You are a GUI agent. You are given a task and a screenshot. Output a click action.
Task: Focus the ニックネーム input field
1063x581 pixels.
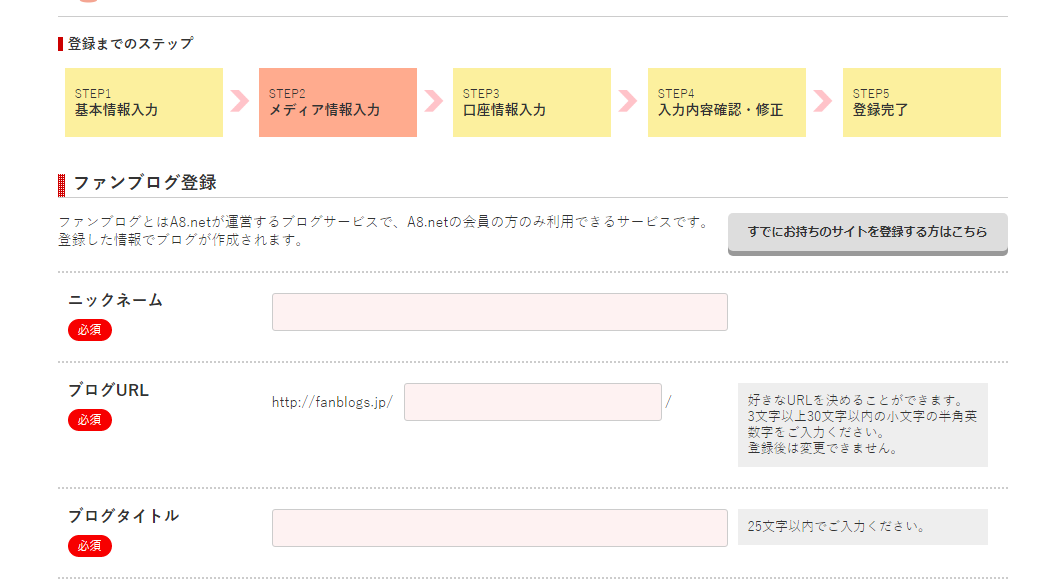tap(500, 312)
